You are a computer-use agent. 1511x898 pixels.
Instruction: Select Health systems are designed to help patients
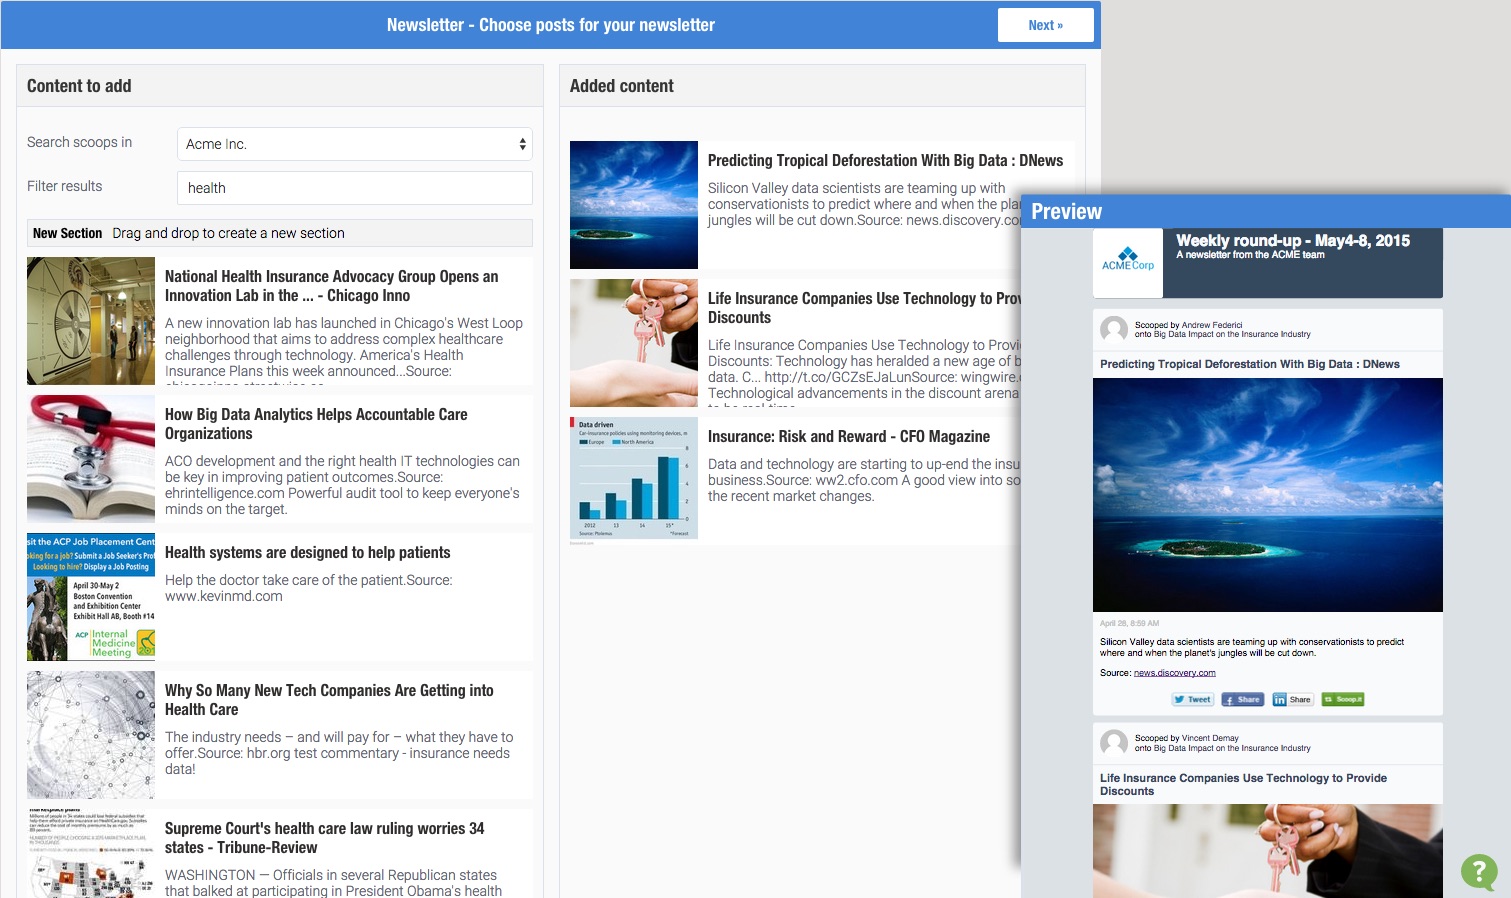pyautogui.click(x=307, y=553)
